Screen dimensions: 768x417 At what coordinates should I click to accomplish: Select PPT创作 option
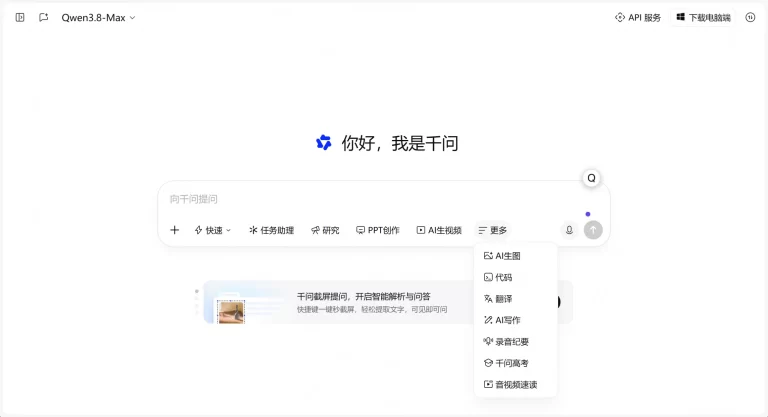pos(378,230)
